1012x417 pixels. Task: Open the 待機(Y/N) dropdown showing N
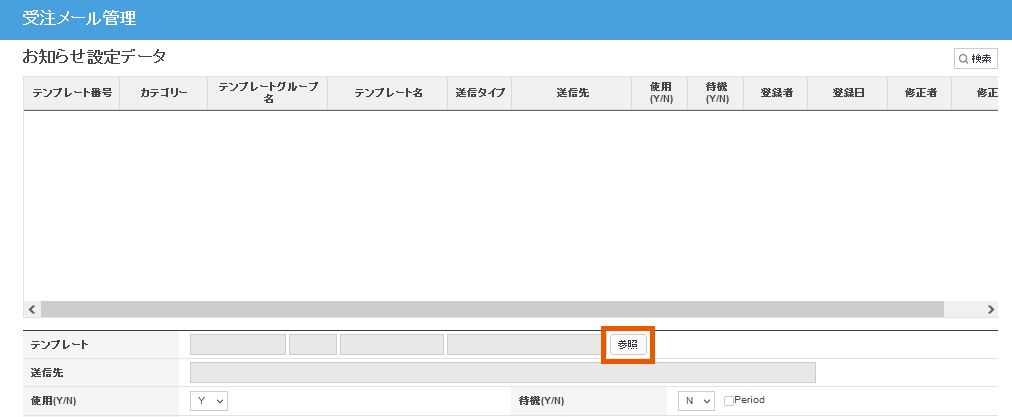coord(697,401)
